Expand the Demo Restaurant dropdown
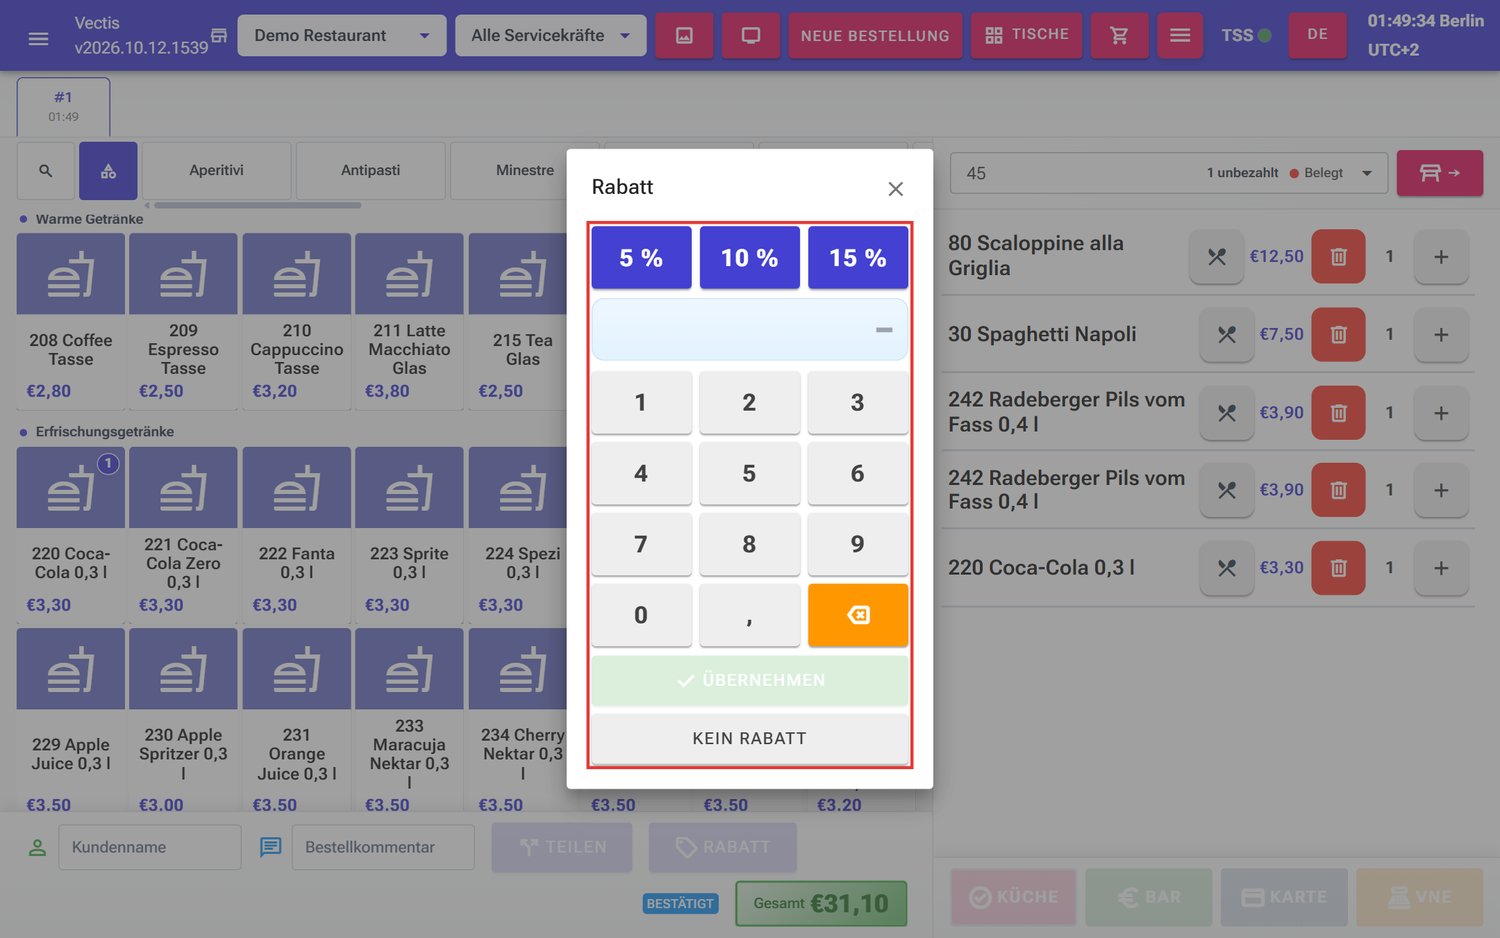This screenshot has height=938, width=1500. (341, 36)
